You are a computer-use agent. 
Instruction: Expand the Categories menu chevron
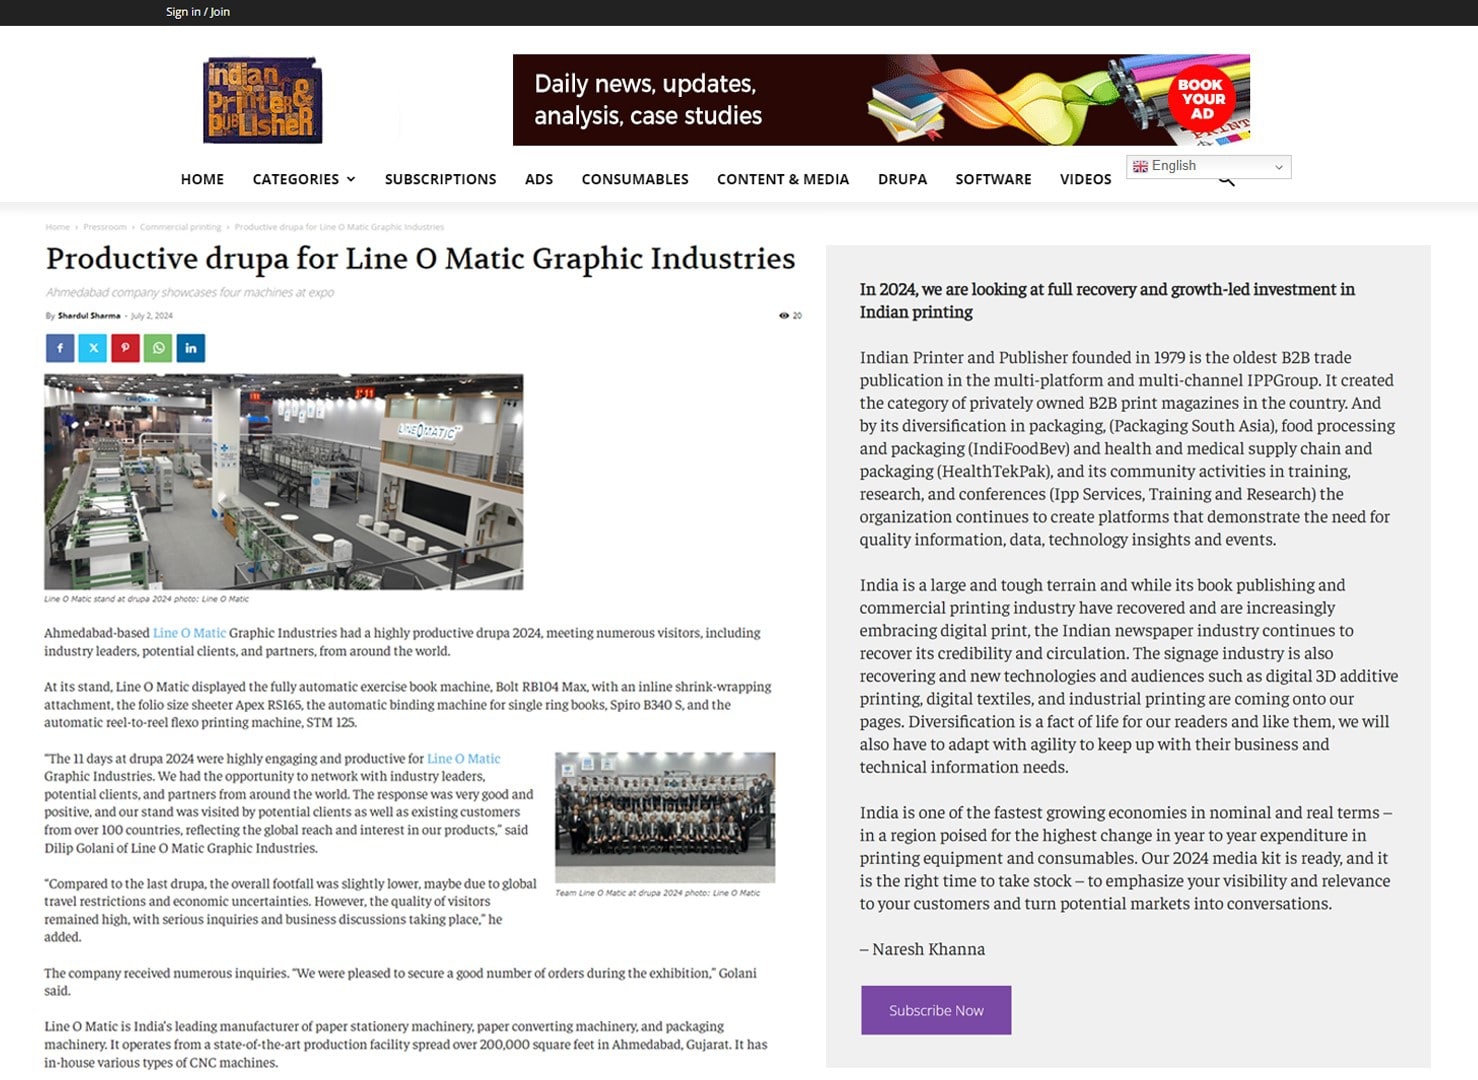pos(351,179)
